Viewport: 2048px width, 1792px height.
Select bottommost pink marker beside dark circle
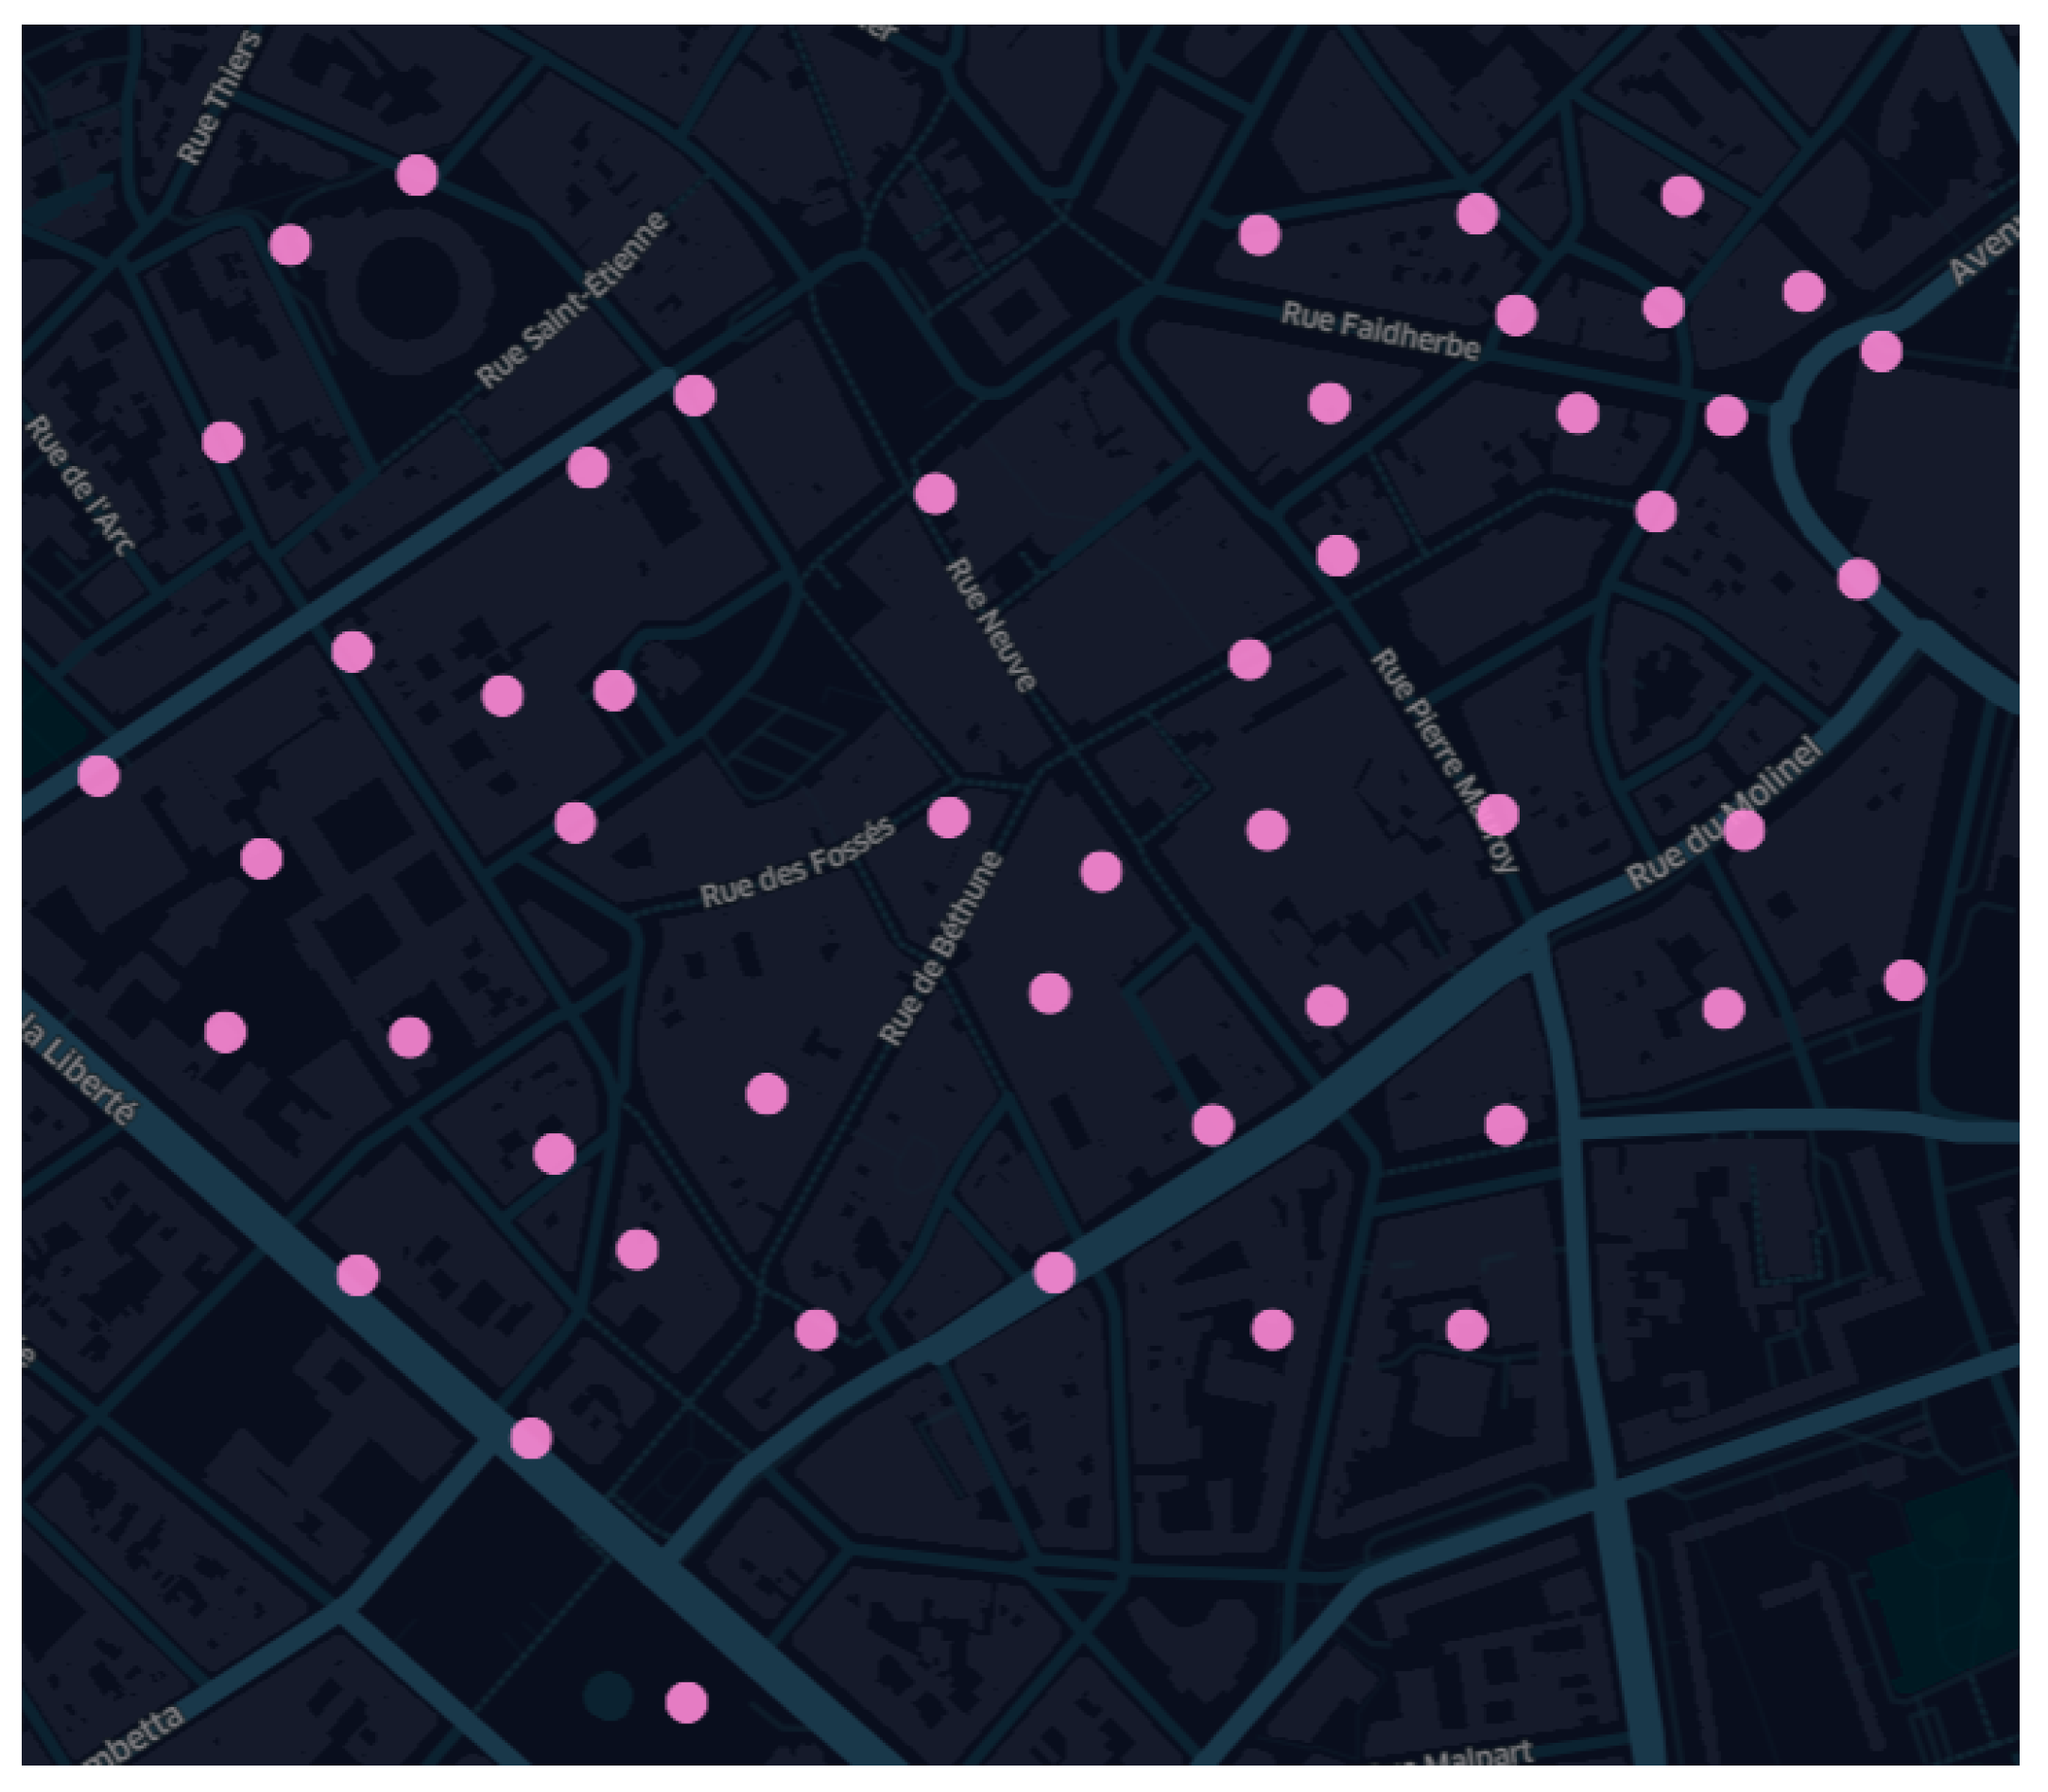pyautogui.click(x=686, y=1701)
